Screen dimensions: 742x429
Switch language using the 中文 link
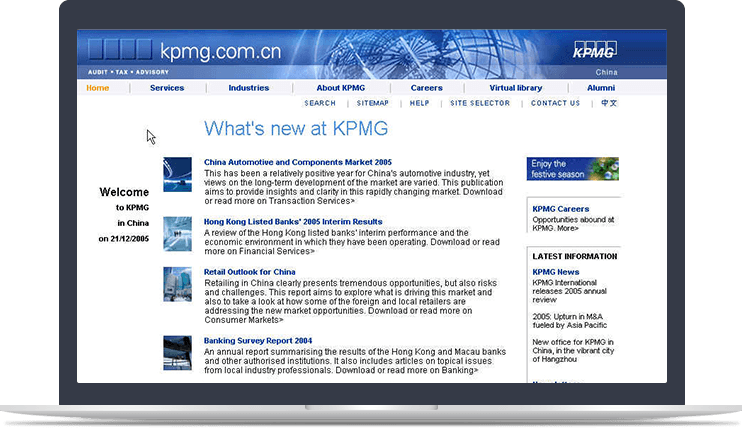coord(609,103)
